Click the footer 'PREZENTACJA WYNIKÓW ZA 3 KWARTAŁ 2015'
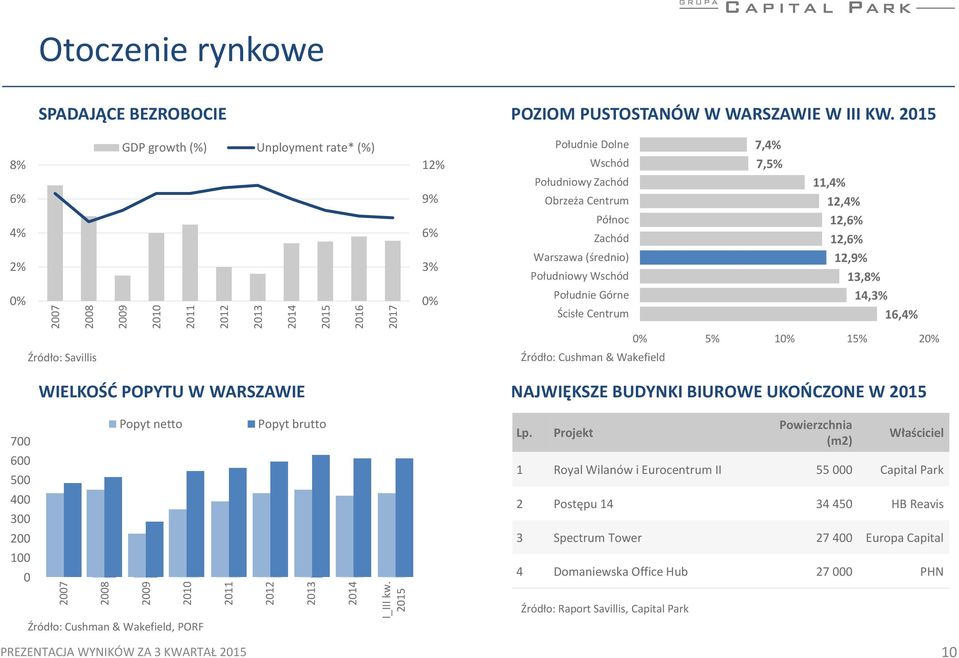The height and width of the screenshot is (658, 959). click(124, 652)
